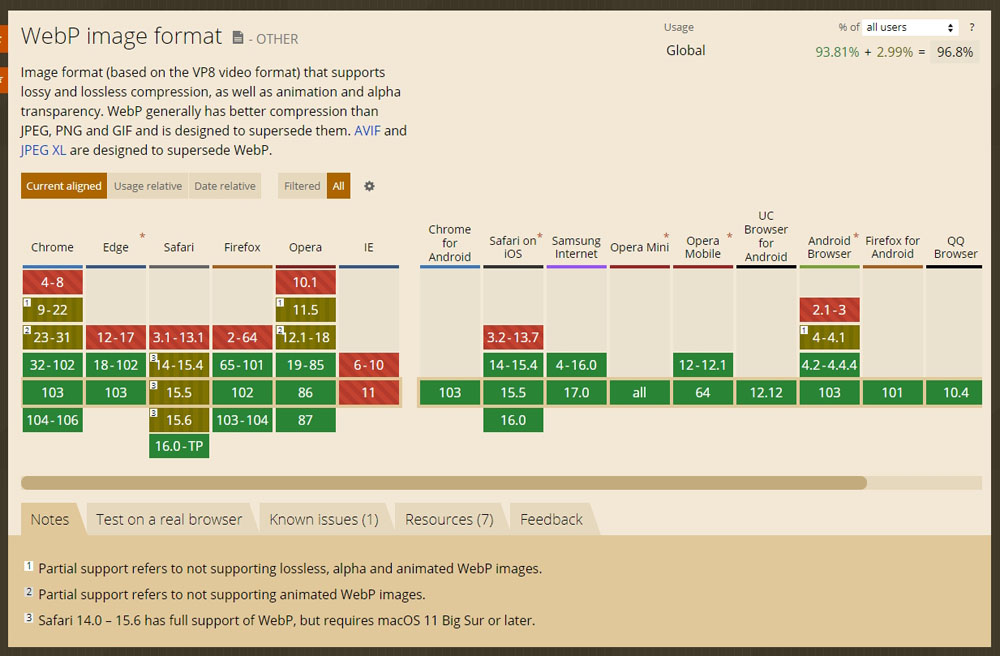The height and width of the screenshot is (656, 1000).
Task: Select the Android Browser 2.1-3 cell
Action: (829, 310)
